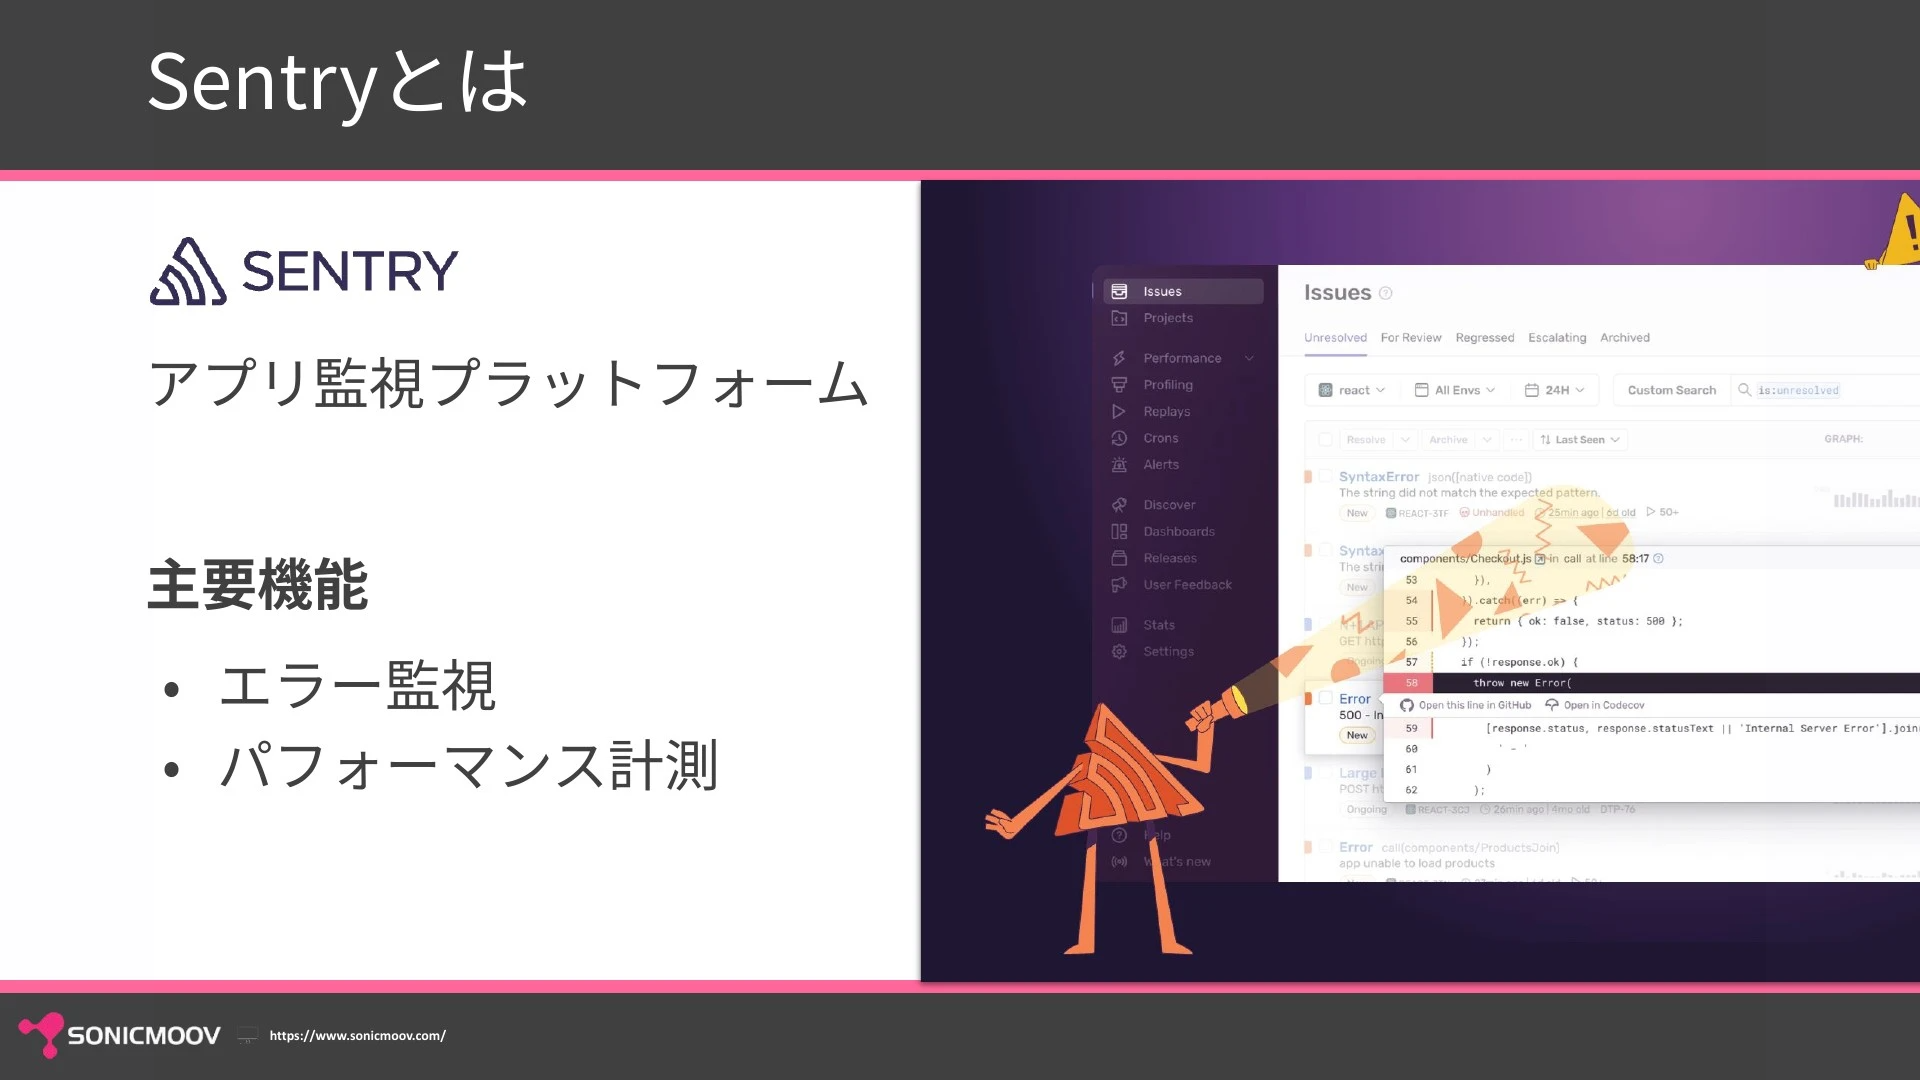Click the GRAPH: column header

pyautogui.click(x=1843, y=439)
